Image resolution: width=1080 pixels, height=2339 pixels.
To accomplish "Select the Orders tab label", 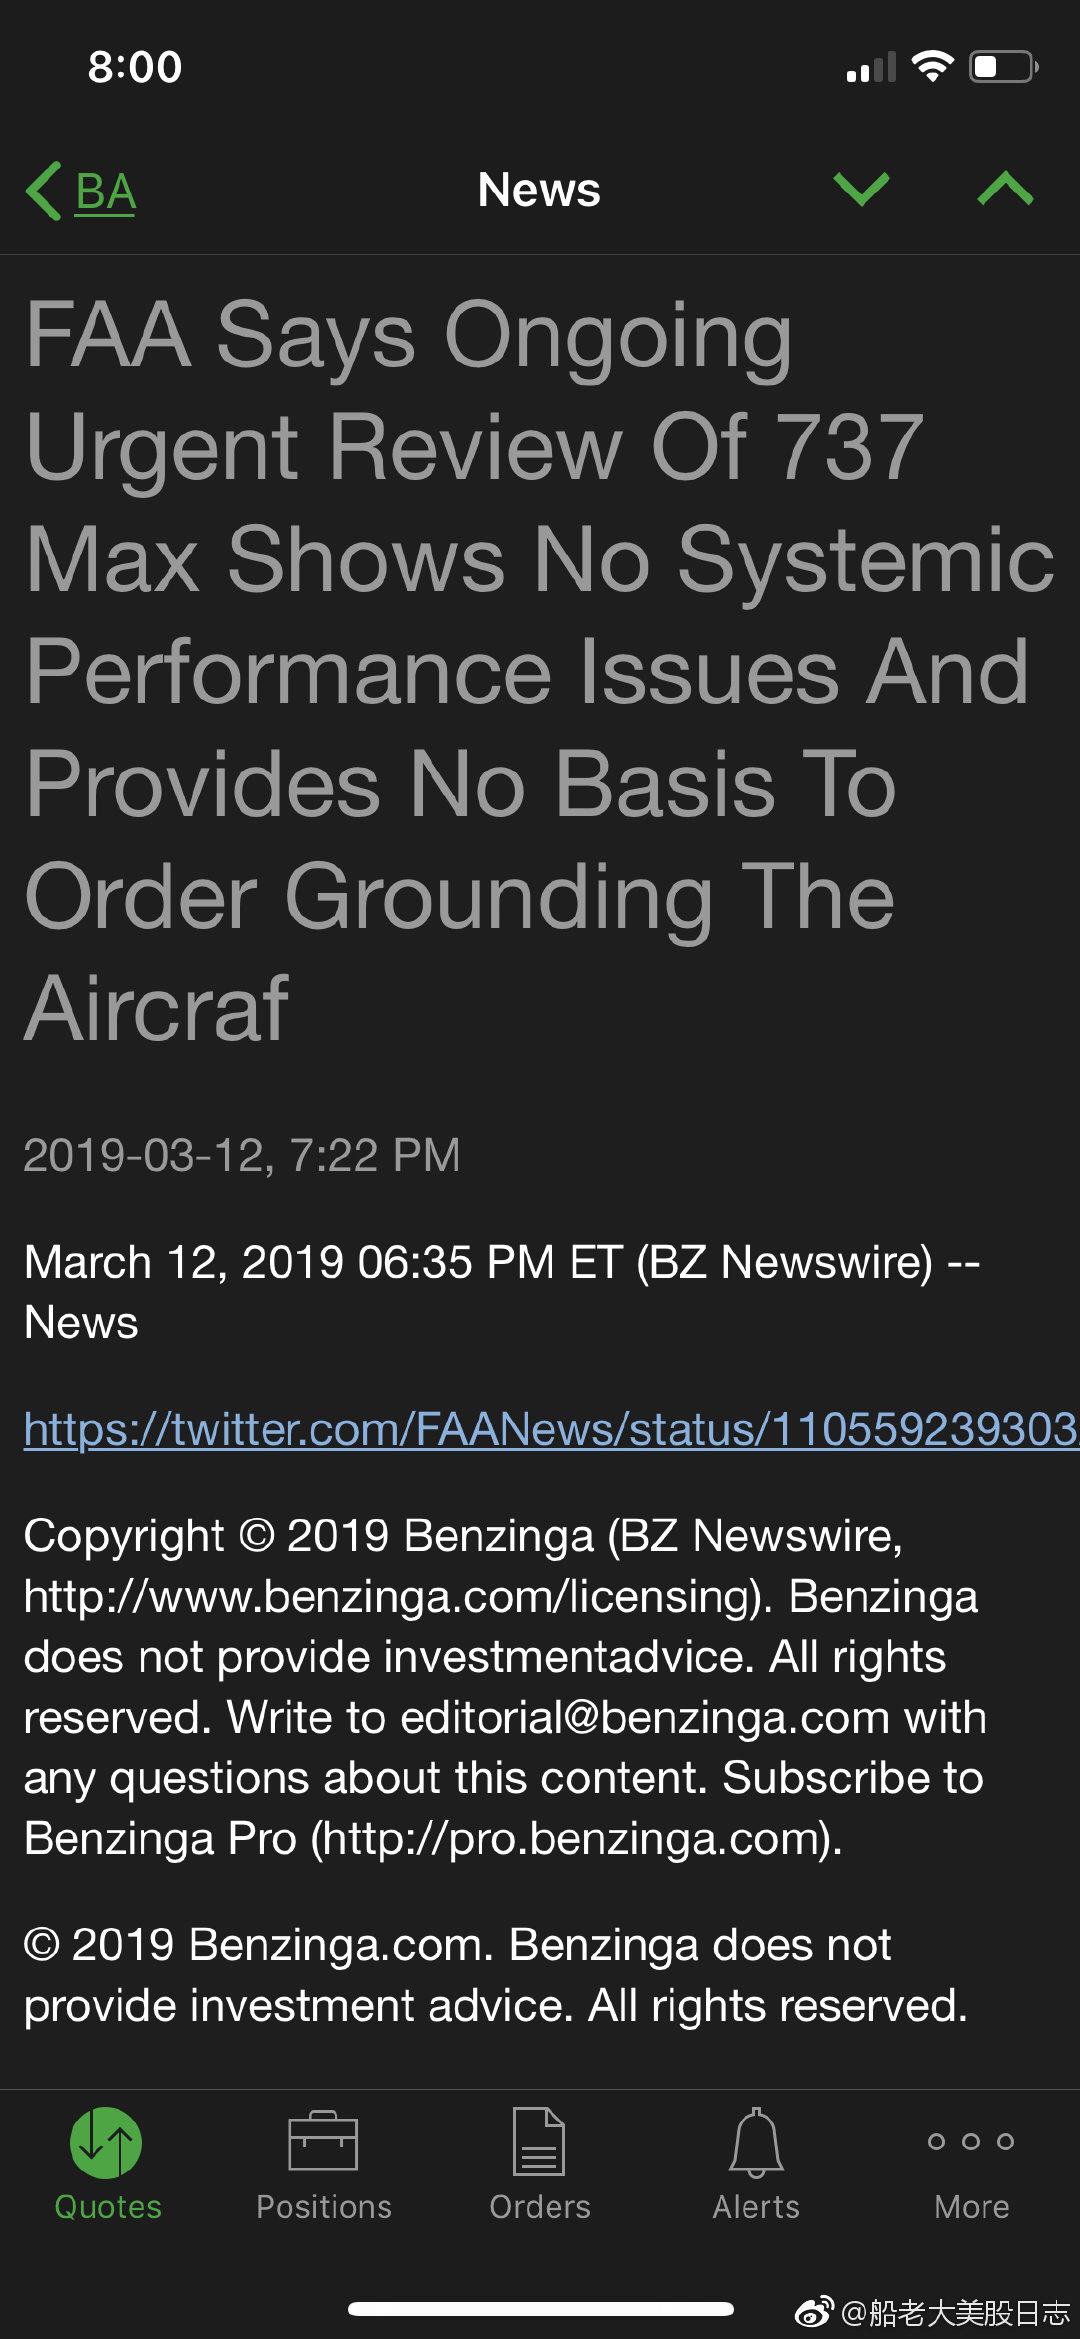I will coord(540,2207).
